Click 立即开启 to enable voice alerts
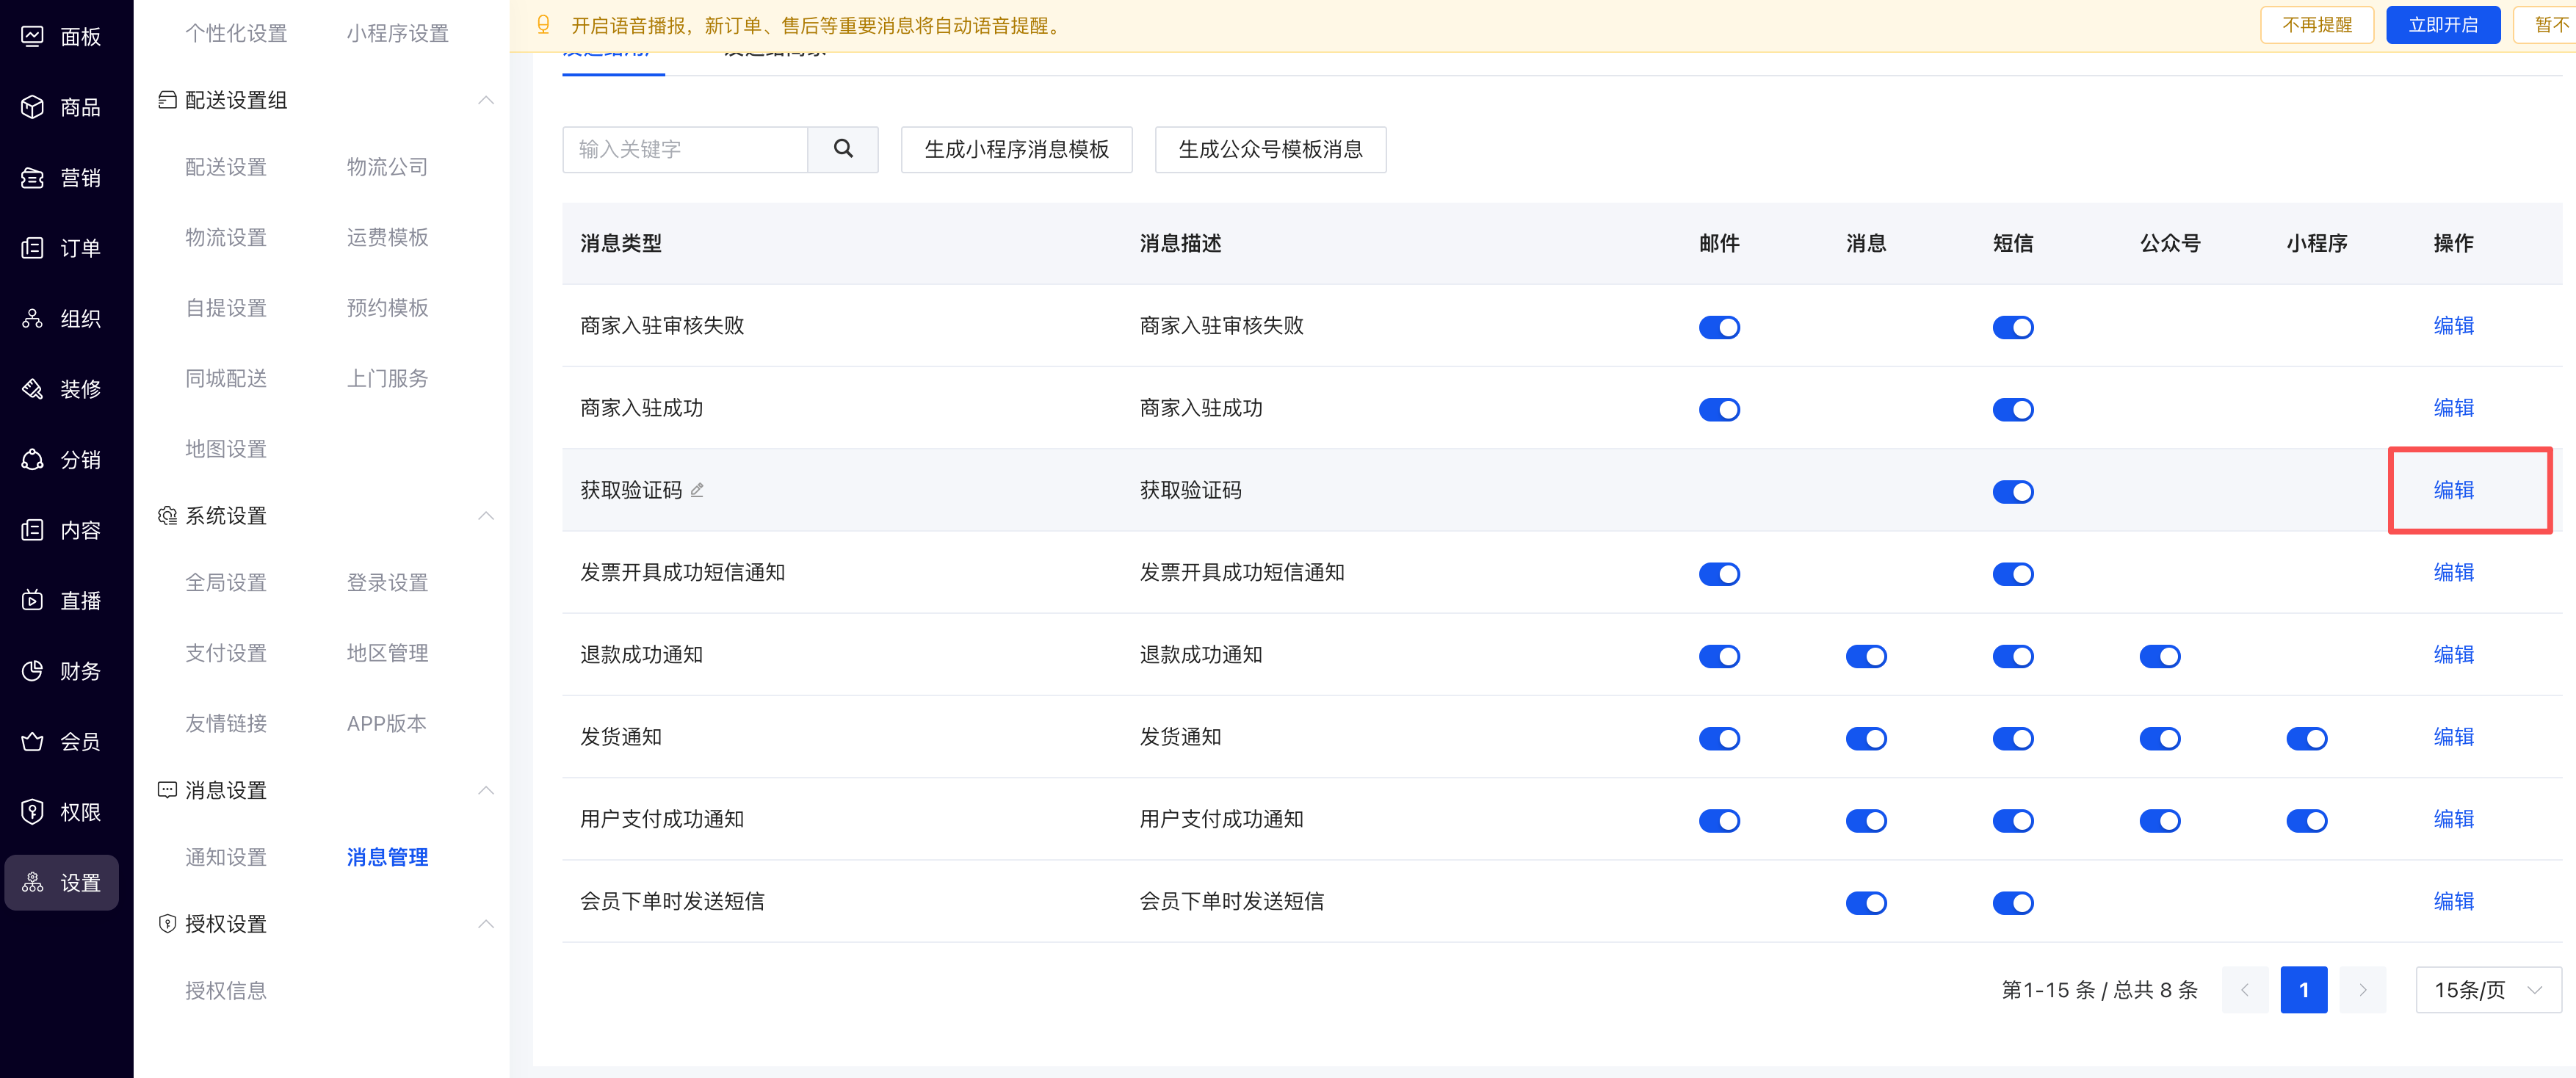The height and width of the screenshot is (1078, 2576). tap(2442, 25)
